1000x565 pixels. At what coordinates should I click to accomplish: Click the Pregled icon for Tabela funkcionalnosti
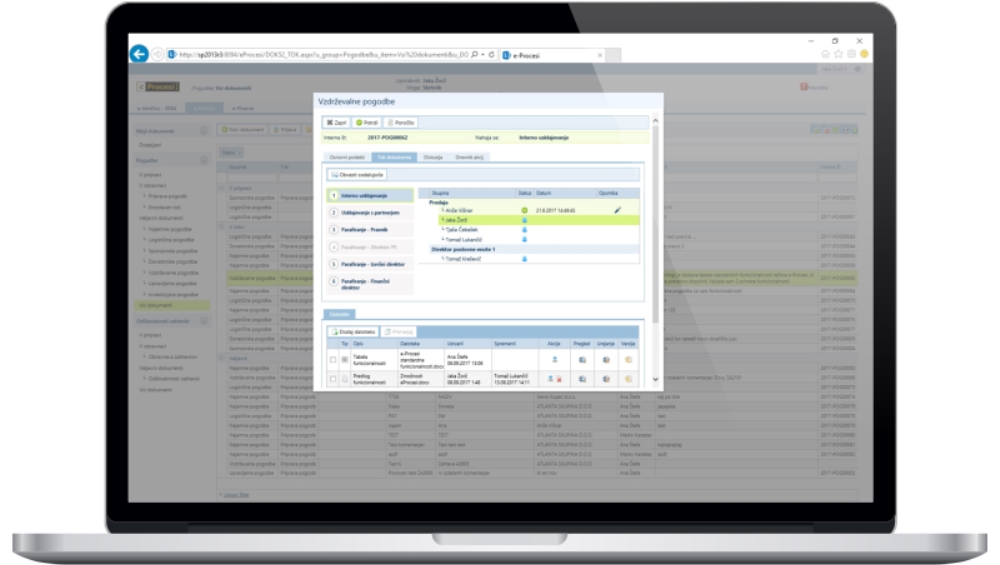coord(581,358)
